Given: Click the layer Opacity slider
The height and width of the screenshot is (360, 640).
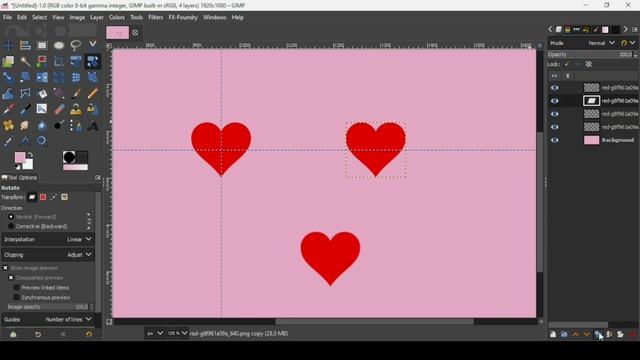Looking at the screenshot, I should (591, 54).
